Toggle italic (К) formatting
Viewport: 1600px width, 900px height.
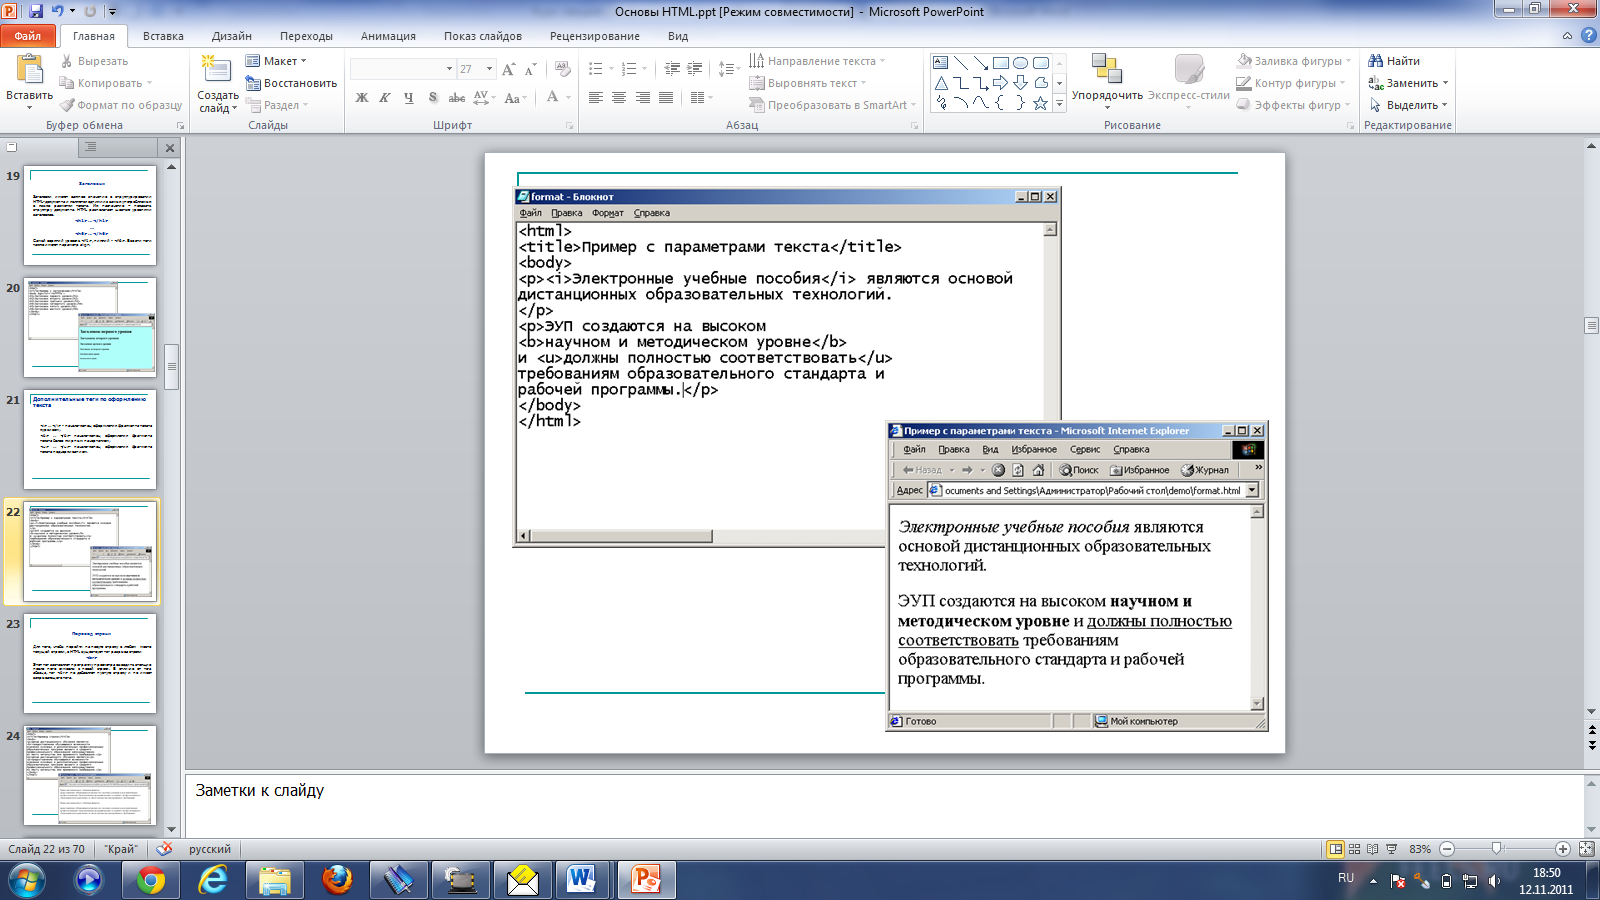pos(385,97)
